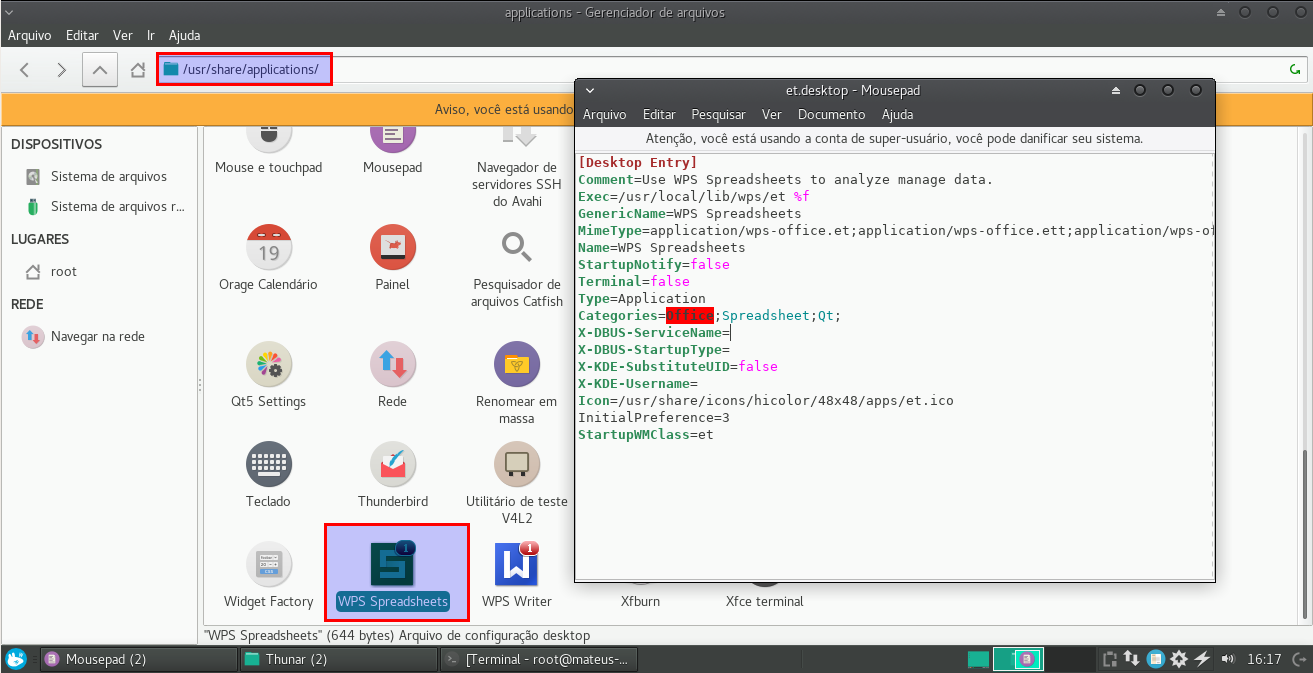
Task: Select Painel launcher icon
Action: [392, 258]
